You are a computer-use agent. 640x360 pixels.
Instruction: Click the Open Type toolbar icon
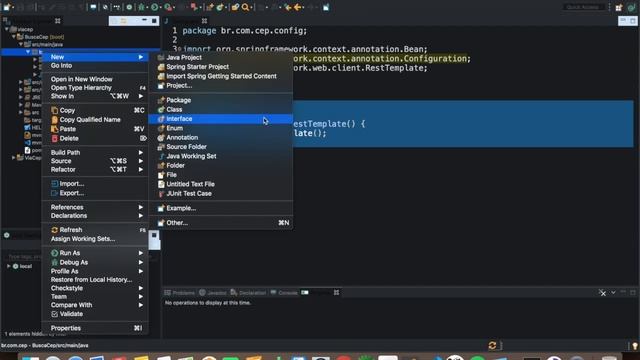click(x=235, y=7)
